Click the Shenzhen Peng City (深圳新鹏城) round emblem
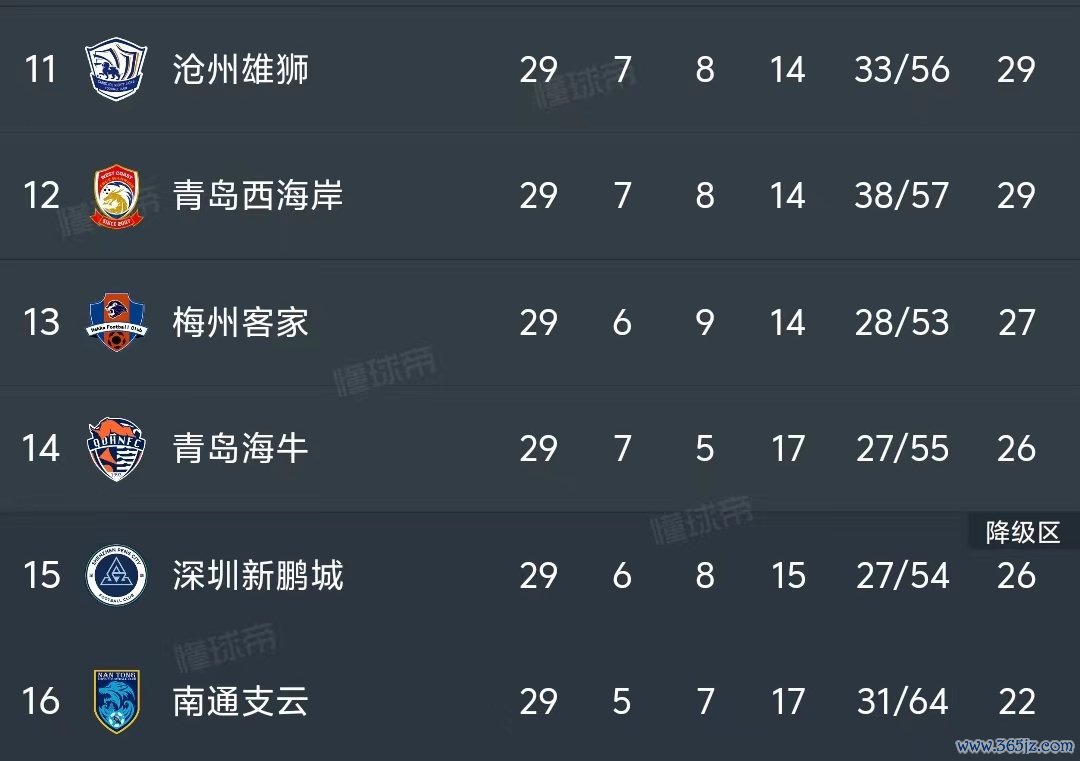The width and height of the screenshot is (1080, 761). click(116, 575)
